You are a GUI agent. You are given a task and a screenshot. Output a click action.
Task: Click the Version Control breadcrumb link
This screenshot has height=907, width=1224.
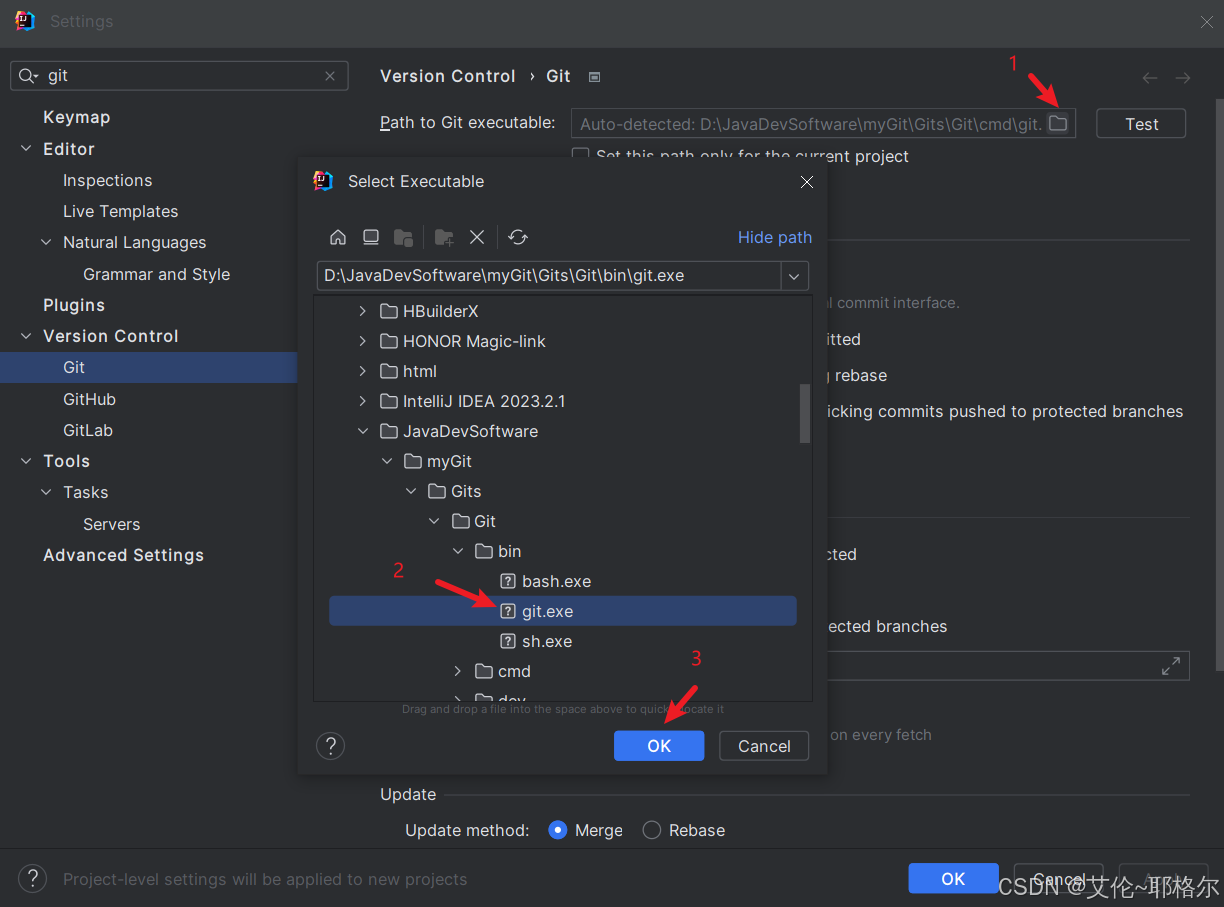tap(448, 76)
